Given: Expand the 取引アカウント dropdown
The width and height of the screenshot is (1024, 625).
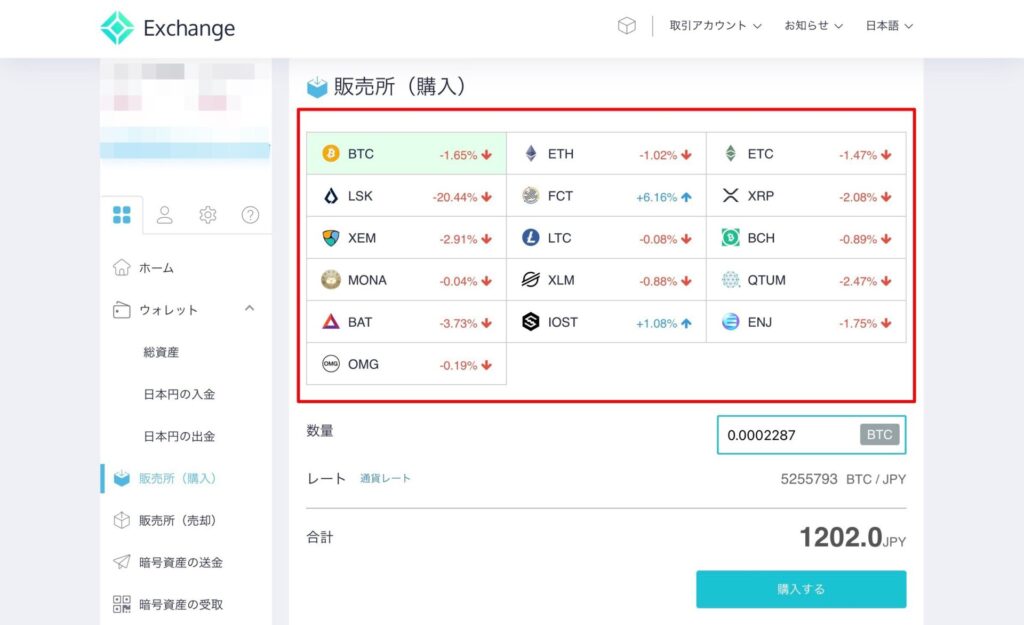Looking at the screenshot, I should pyautogui.click(x=715, y=25).
